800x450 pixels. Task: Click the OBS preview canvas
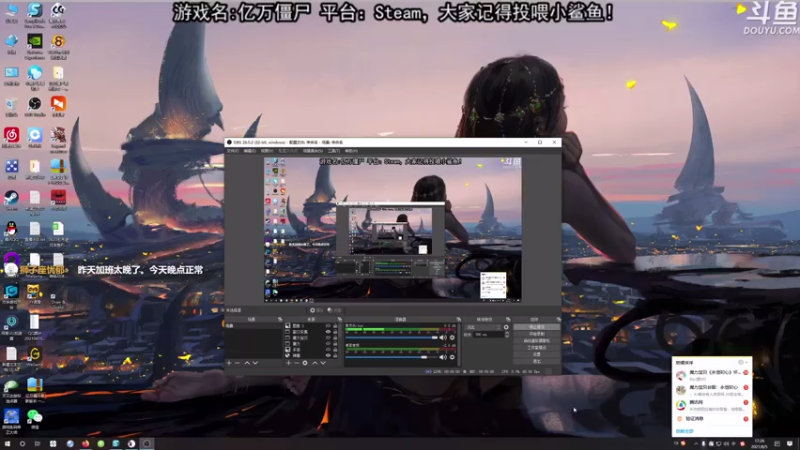pos(392,229)
